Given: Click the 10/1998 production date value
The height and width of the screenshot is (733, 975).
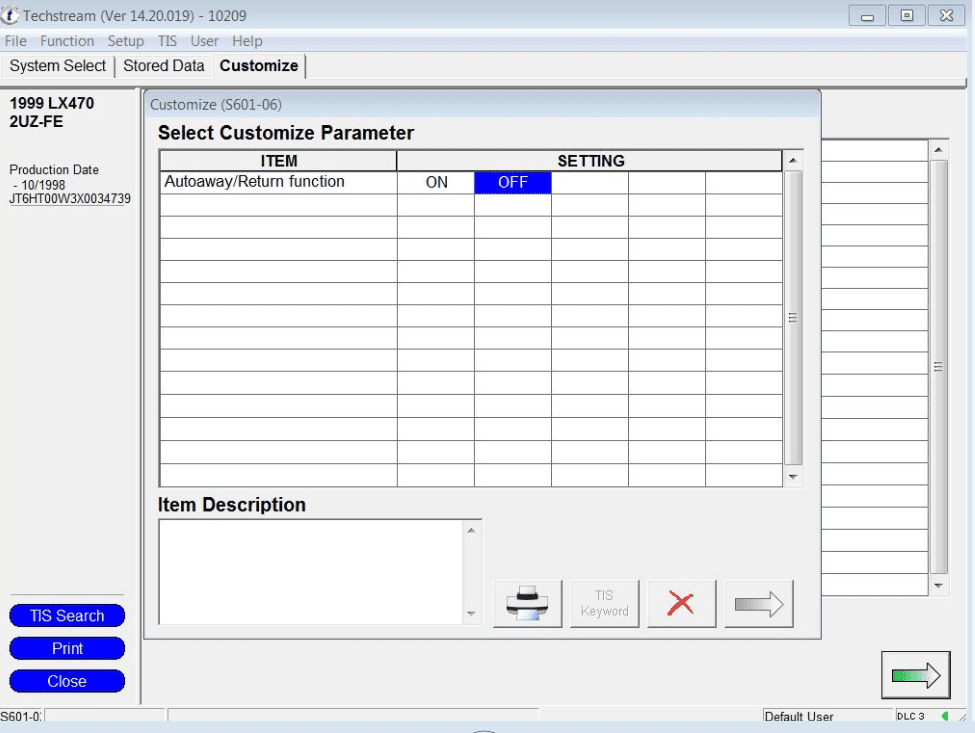Looking at the screenshot, I should point(43,185).
